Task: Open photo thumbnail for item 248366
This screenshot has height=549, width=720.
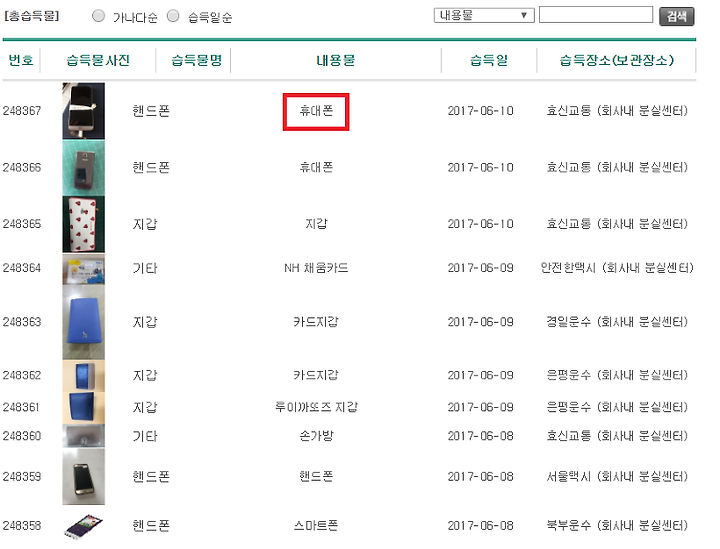Action: pos(84,168)
